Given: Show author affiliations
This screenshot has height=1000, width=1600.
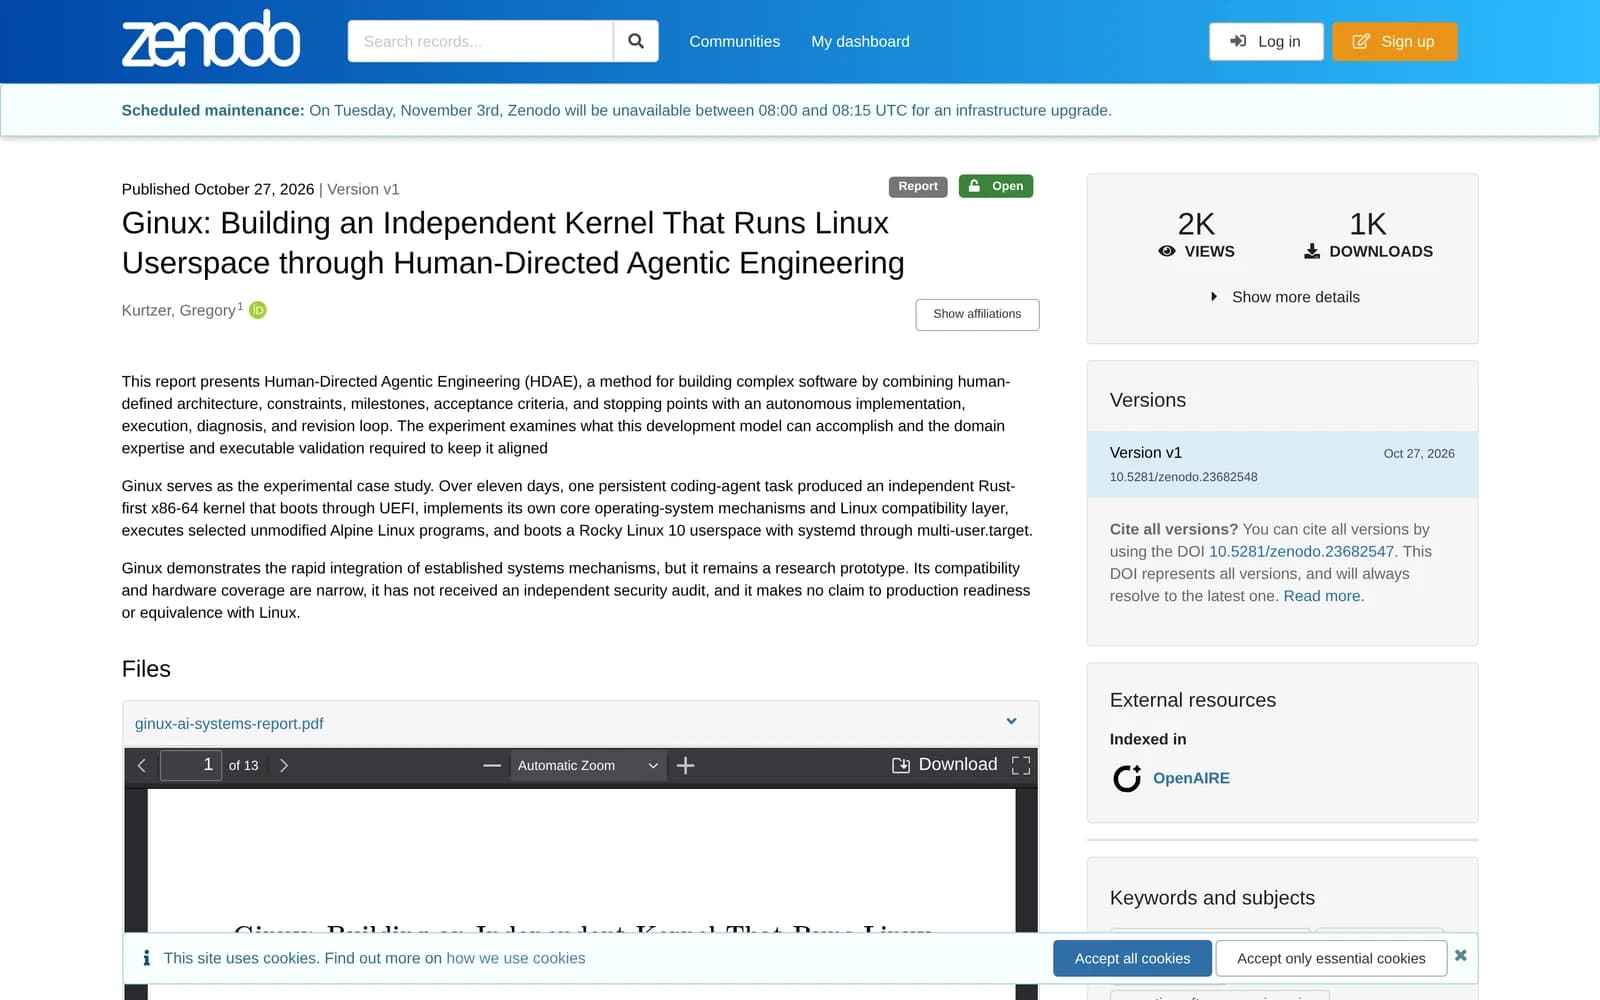Looking at the screenshot, I should click(x=977, y=314).
